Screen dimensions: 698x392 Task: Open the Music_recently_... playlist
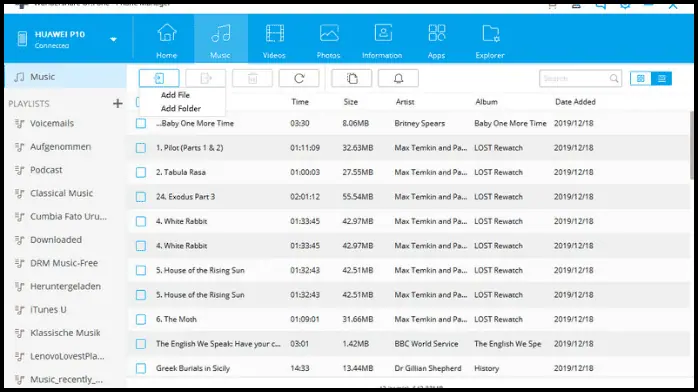66,380
